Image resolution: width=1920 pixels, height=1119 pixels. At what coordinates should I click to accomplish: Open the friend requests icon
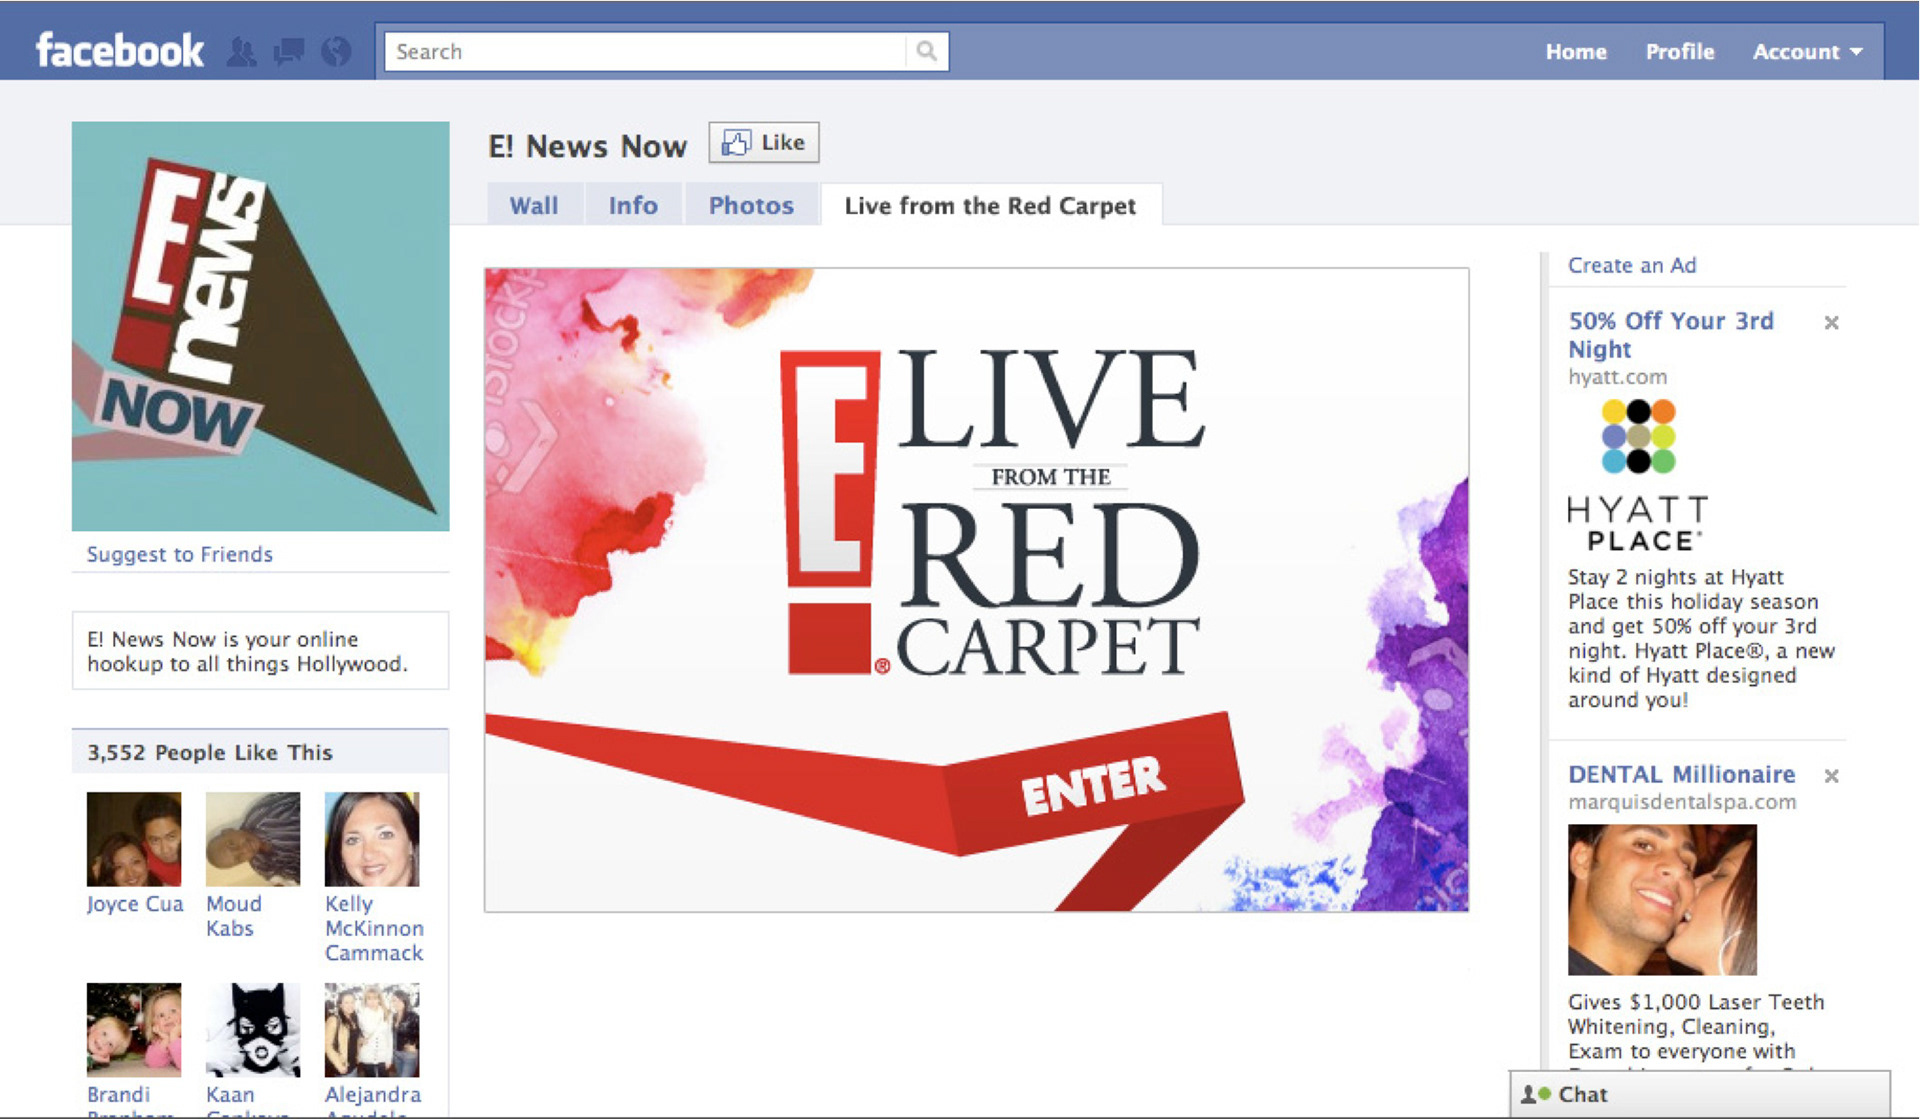pyautogui.click(x=241, y=51)
